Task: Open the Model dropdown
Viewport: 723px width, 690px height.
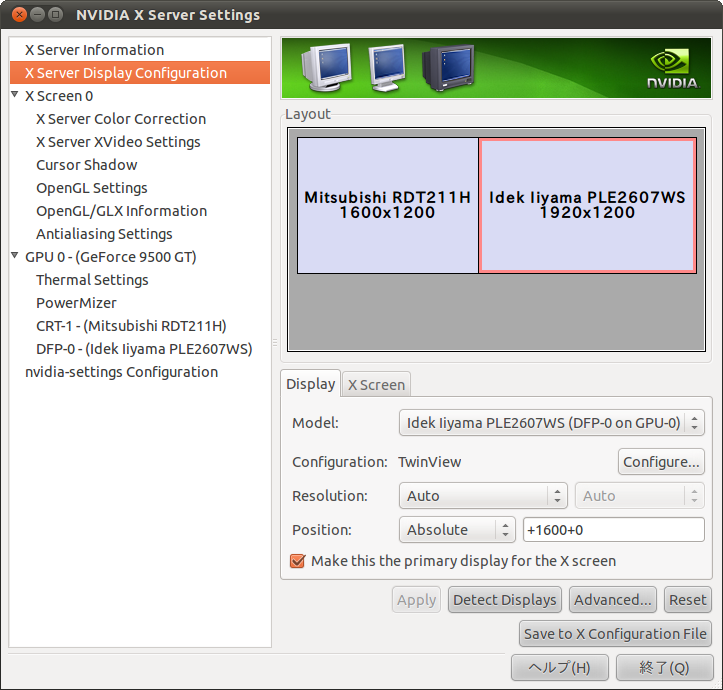Action: (551, 423)
